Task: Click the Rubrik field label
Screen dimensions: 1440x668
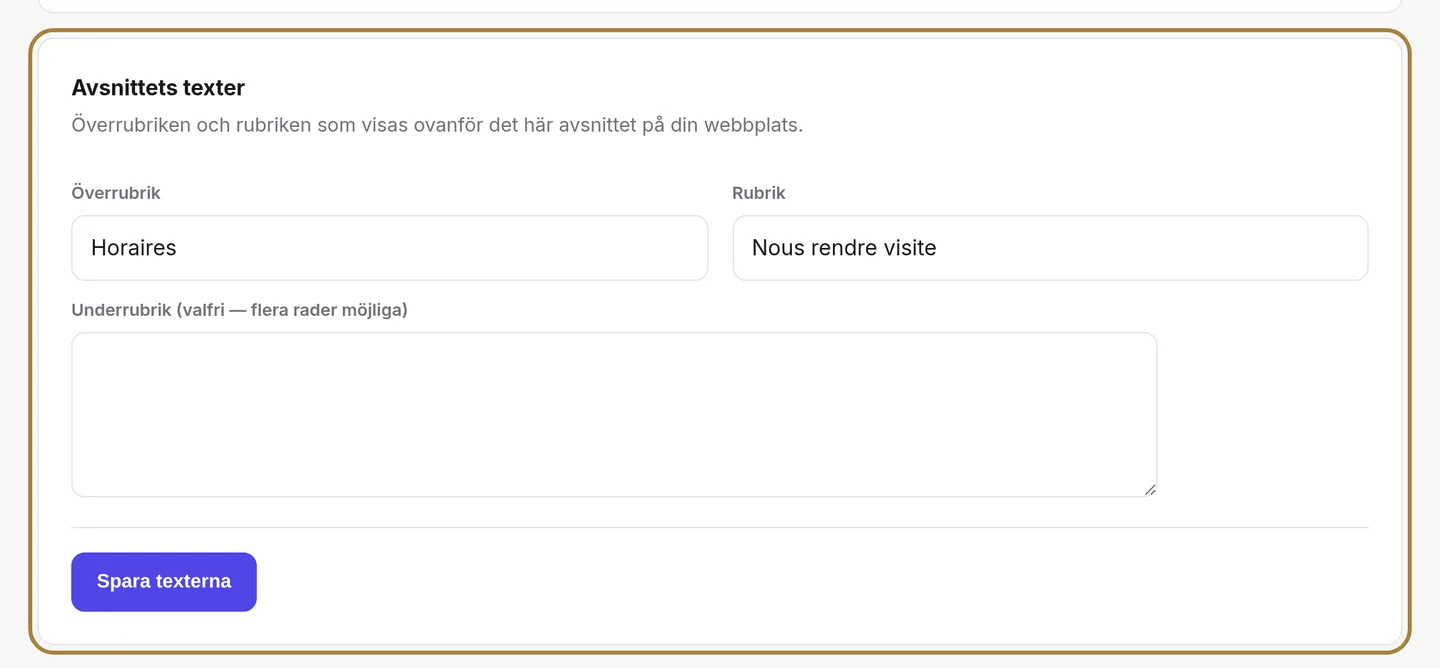Action: (759, 193)
